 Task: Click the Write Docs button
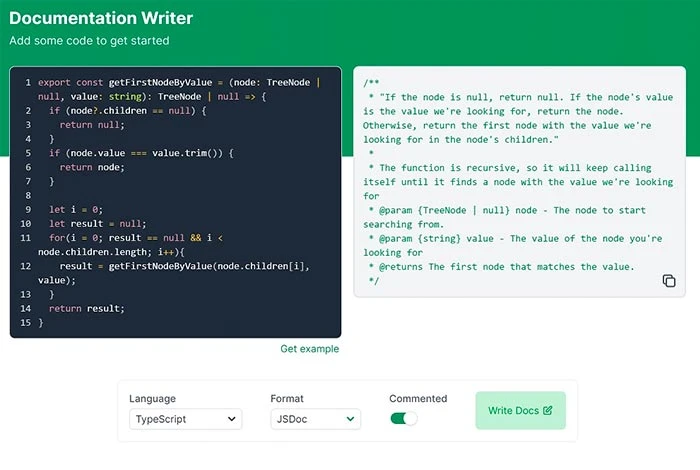pos(521,410)
